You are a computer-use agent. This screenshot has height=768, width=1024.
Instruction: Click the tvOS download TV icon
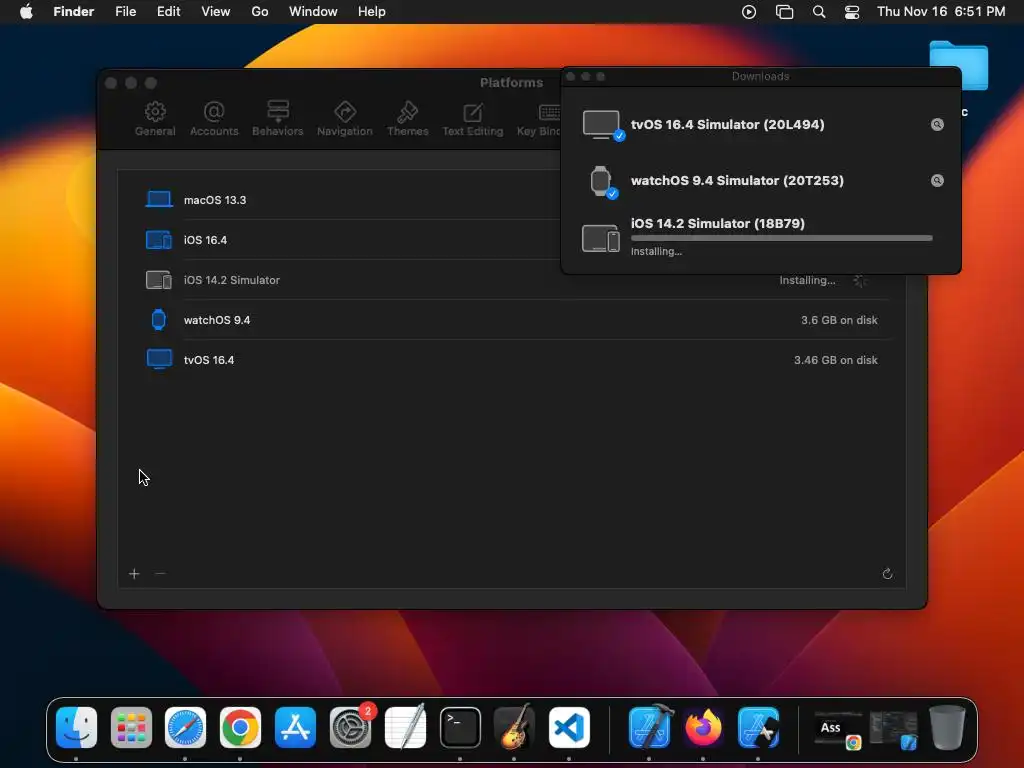[x=601, y=125]
